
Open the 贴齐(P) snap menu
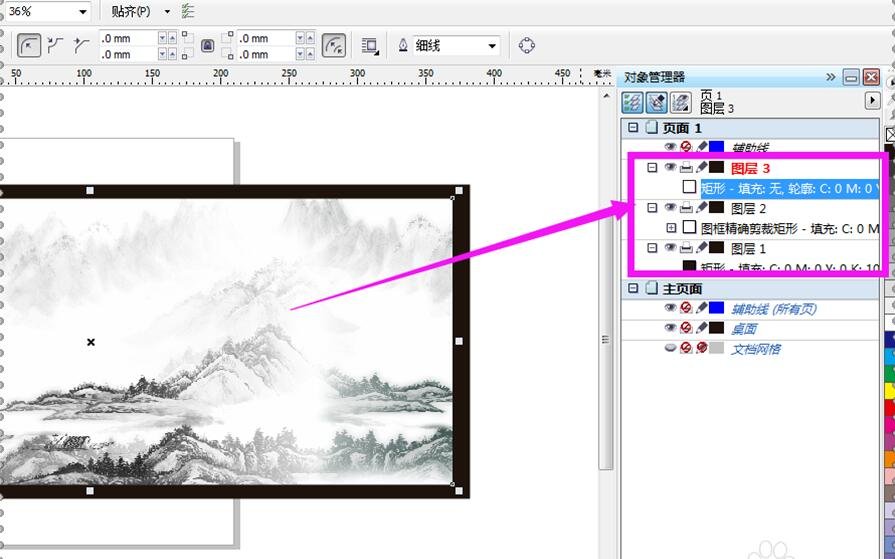pos(131,12)
